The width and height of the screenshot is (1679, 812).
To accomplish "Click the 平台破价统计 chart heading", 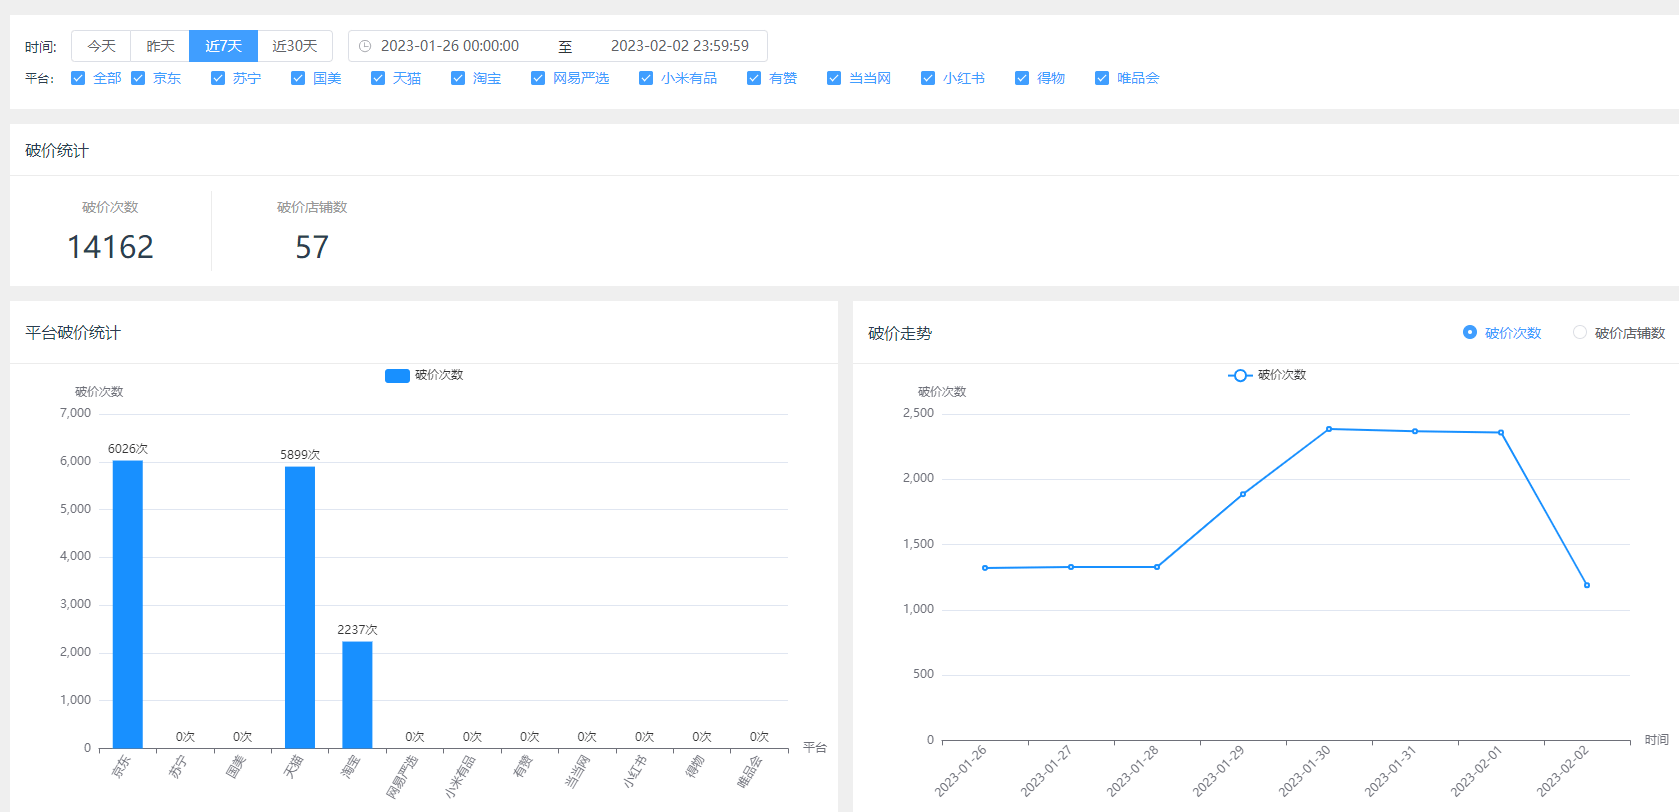I will [73, 333].
